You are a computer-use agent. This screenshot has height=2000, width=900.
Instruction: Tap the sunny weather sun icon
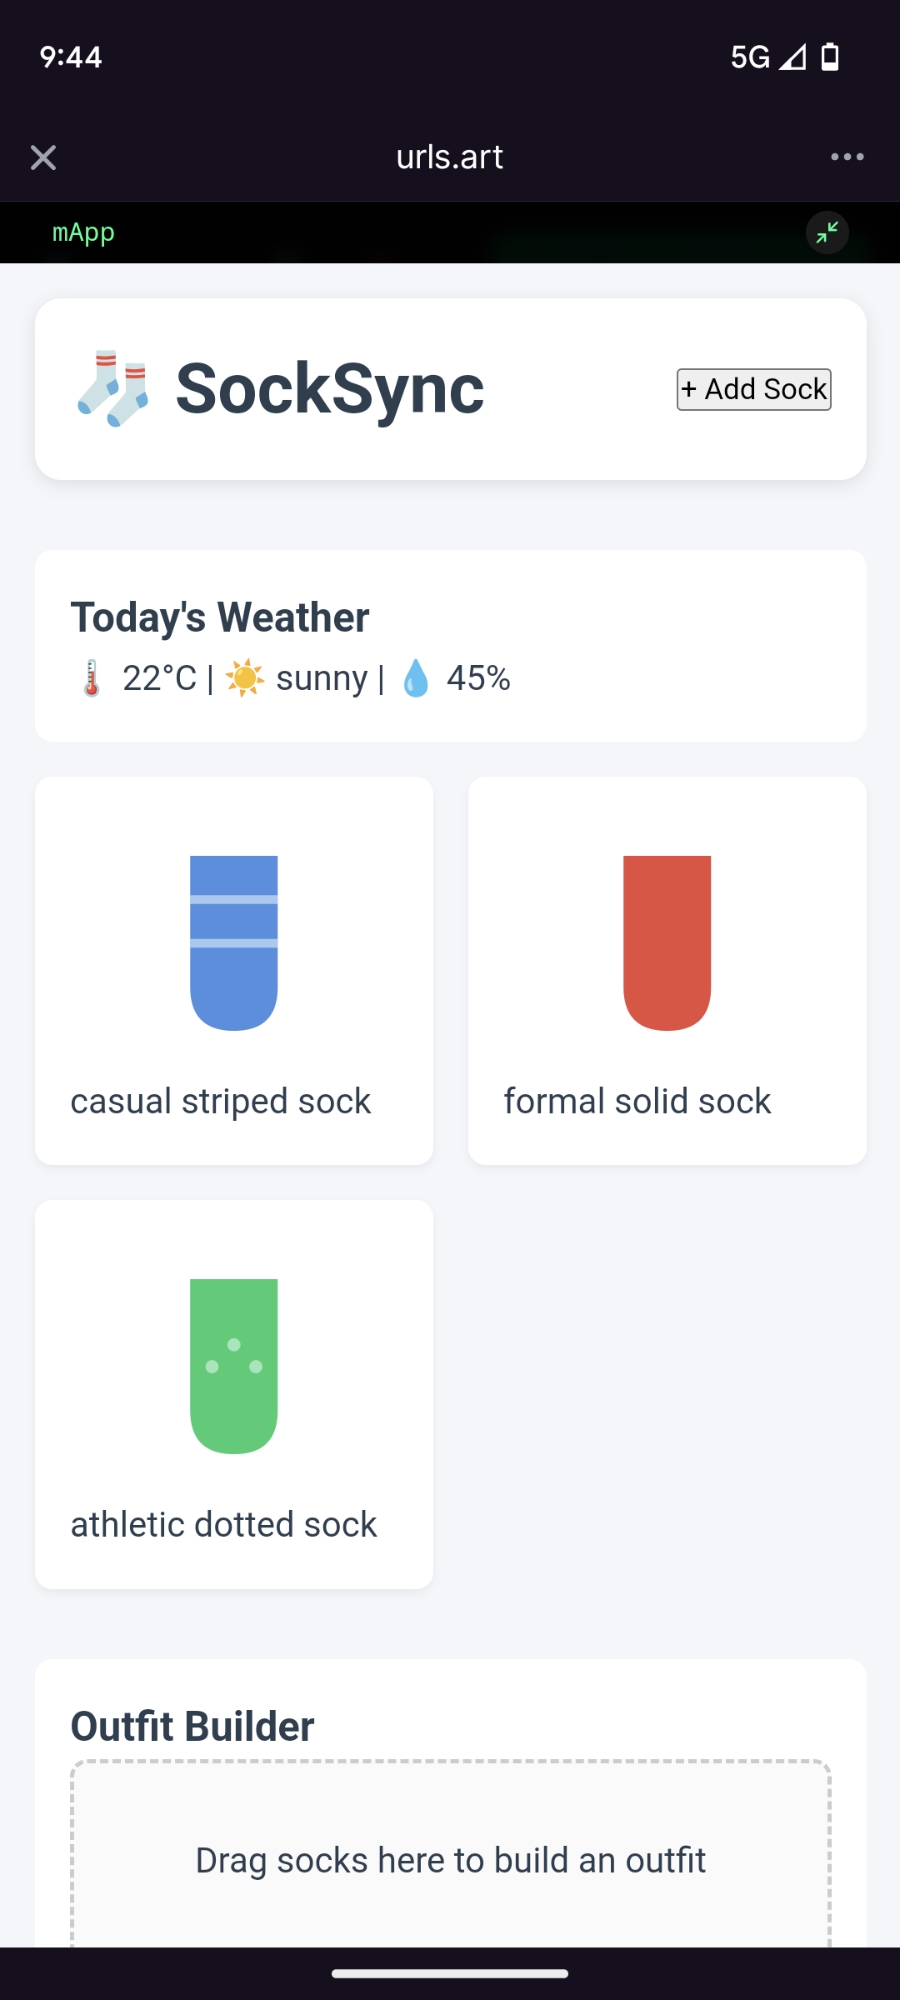pos(244,678)
